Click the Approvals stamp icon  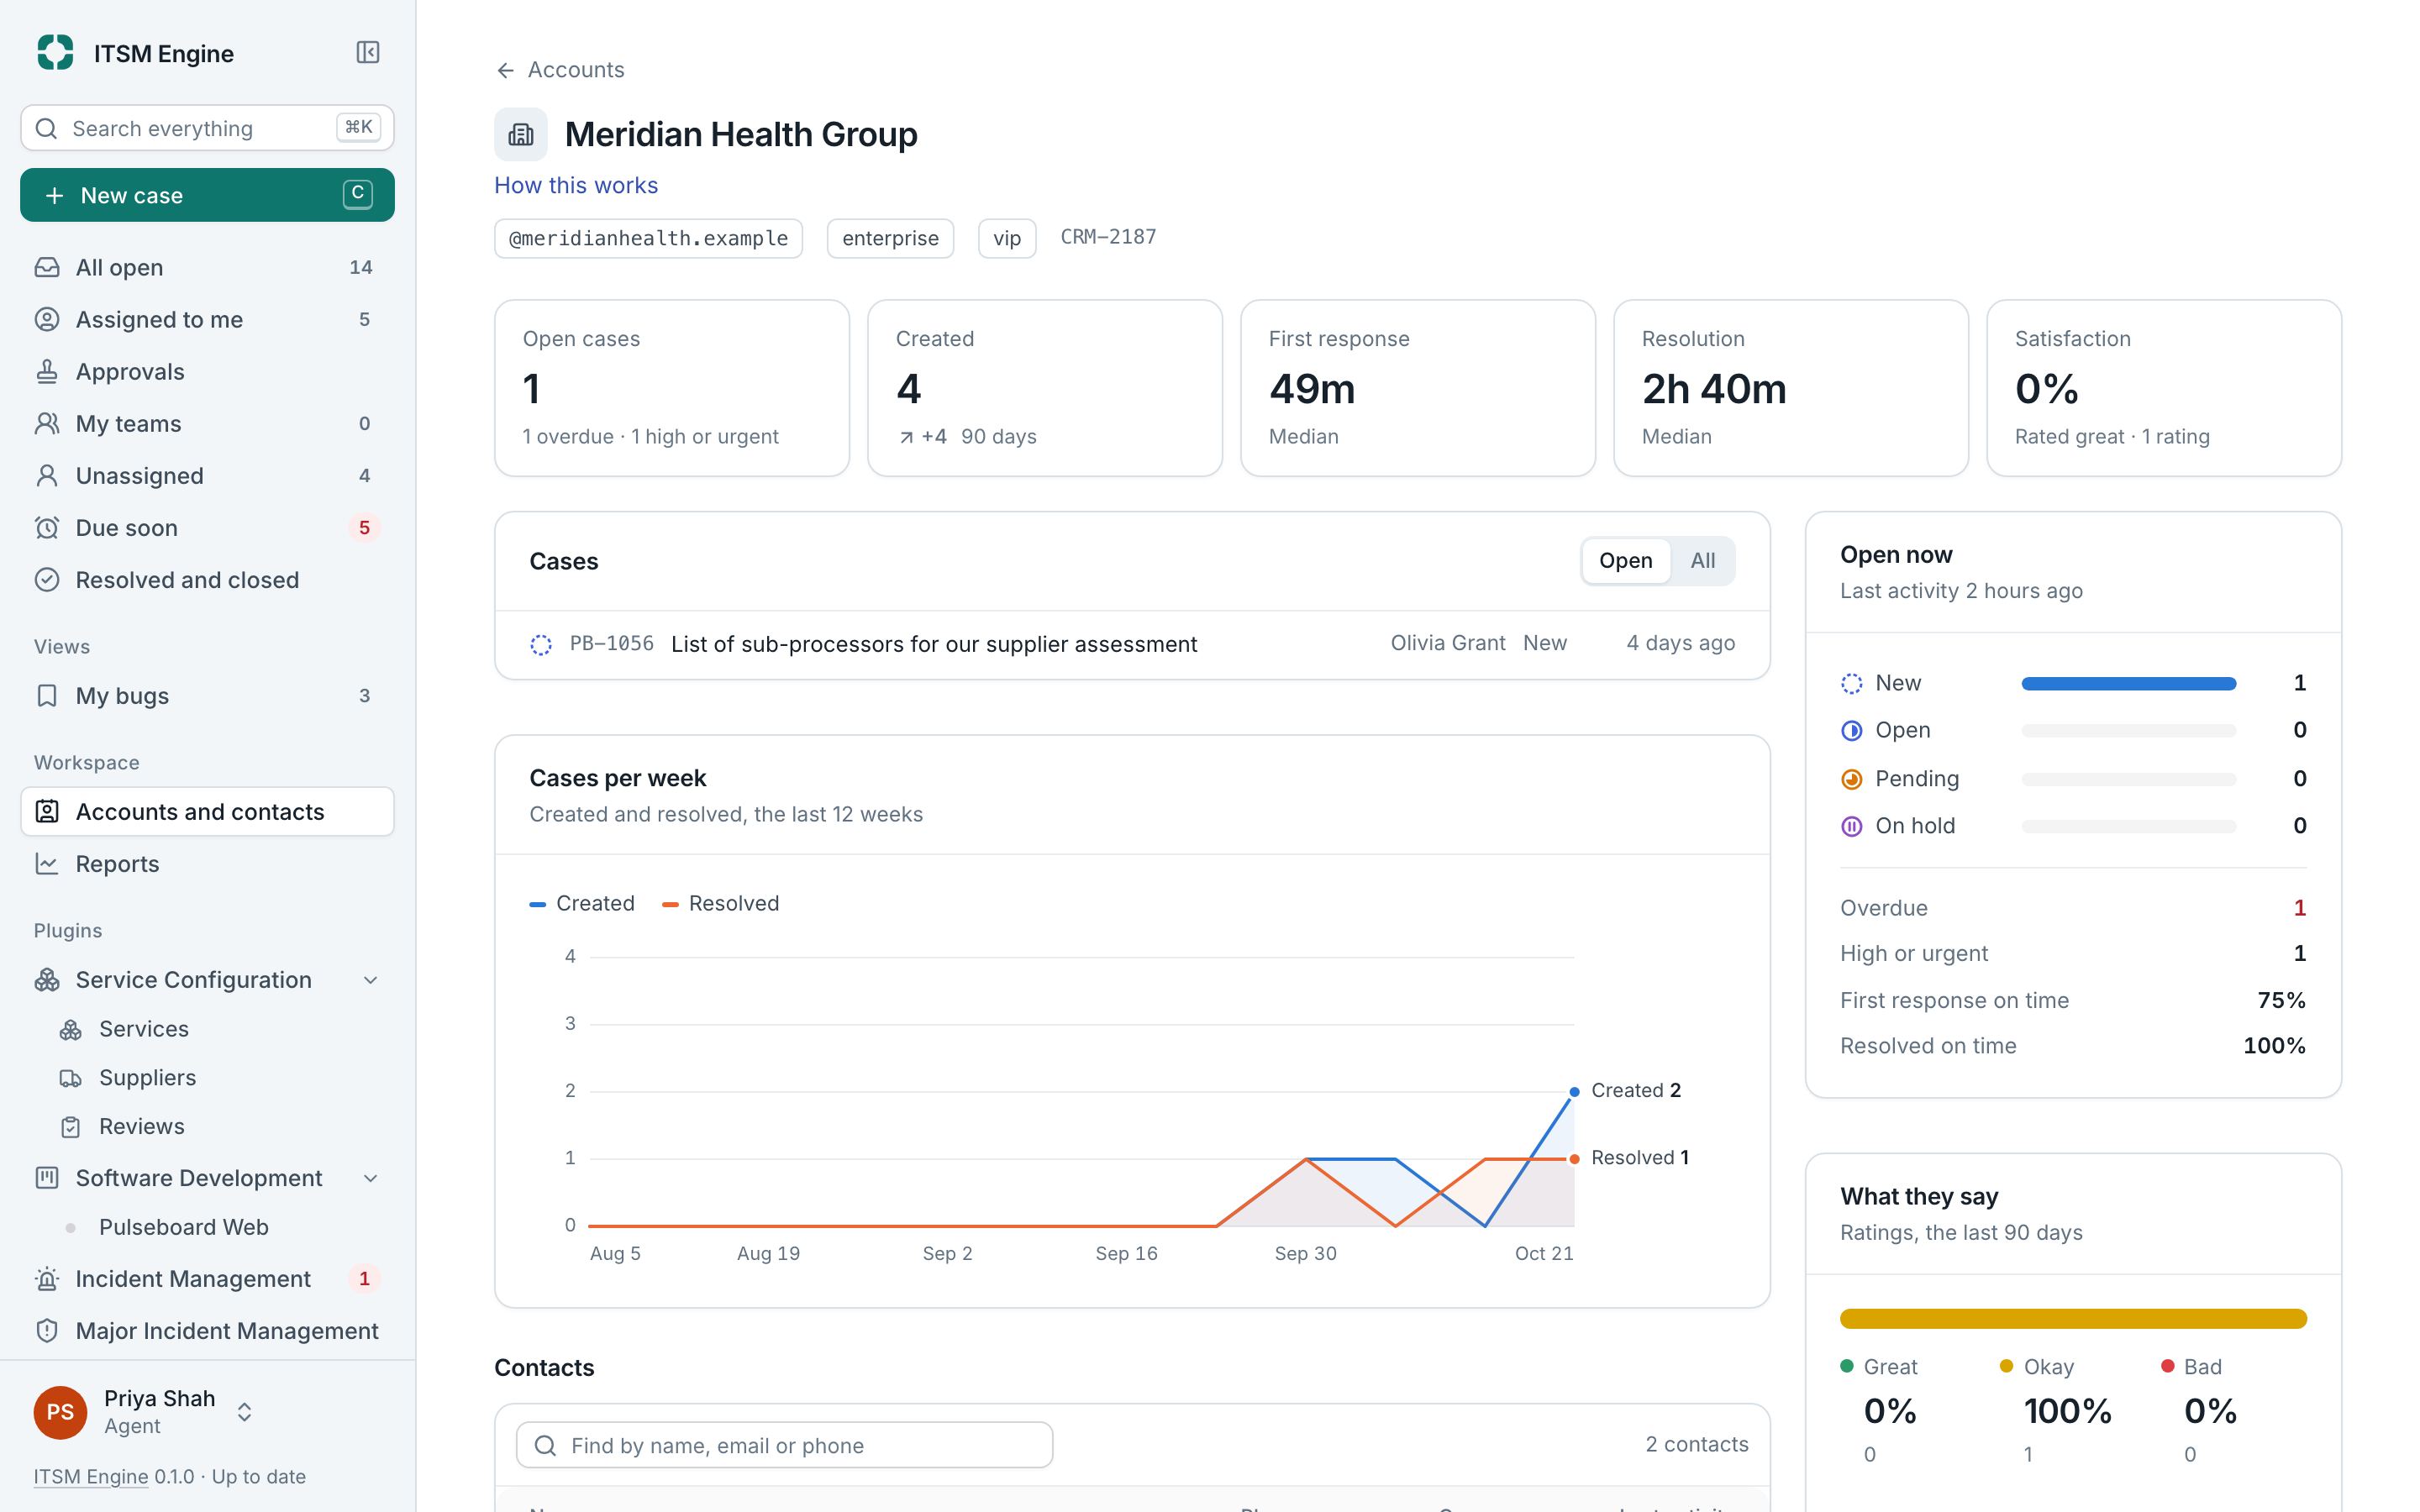(47, 371)
